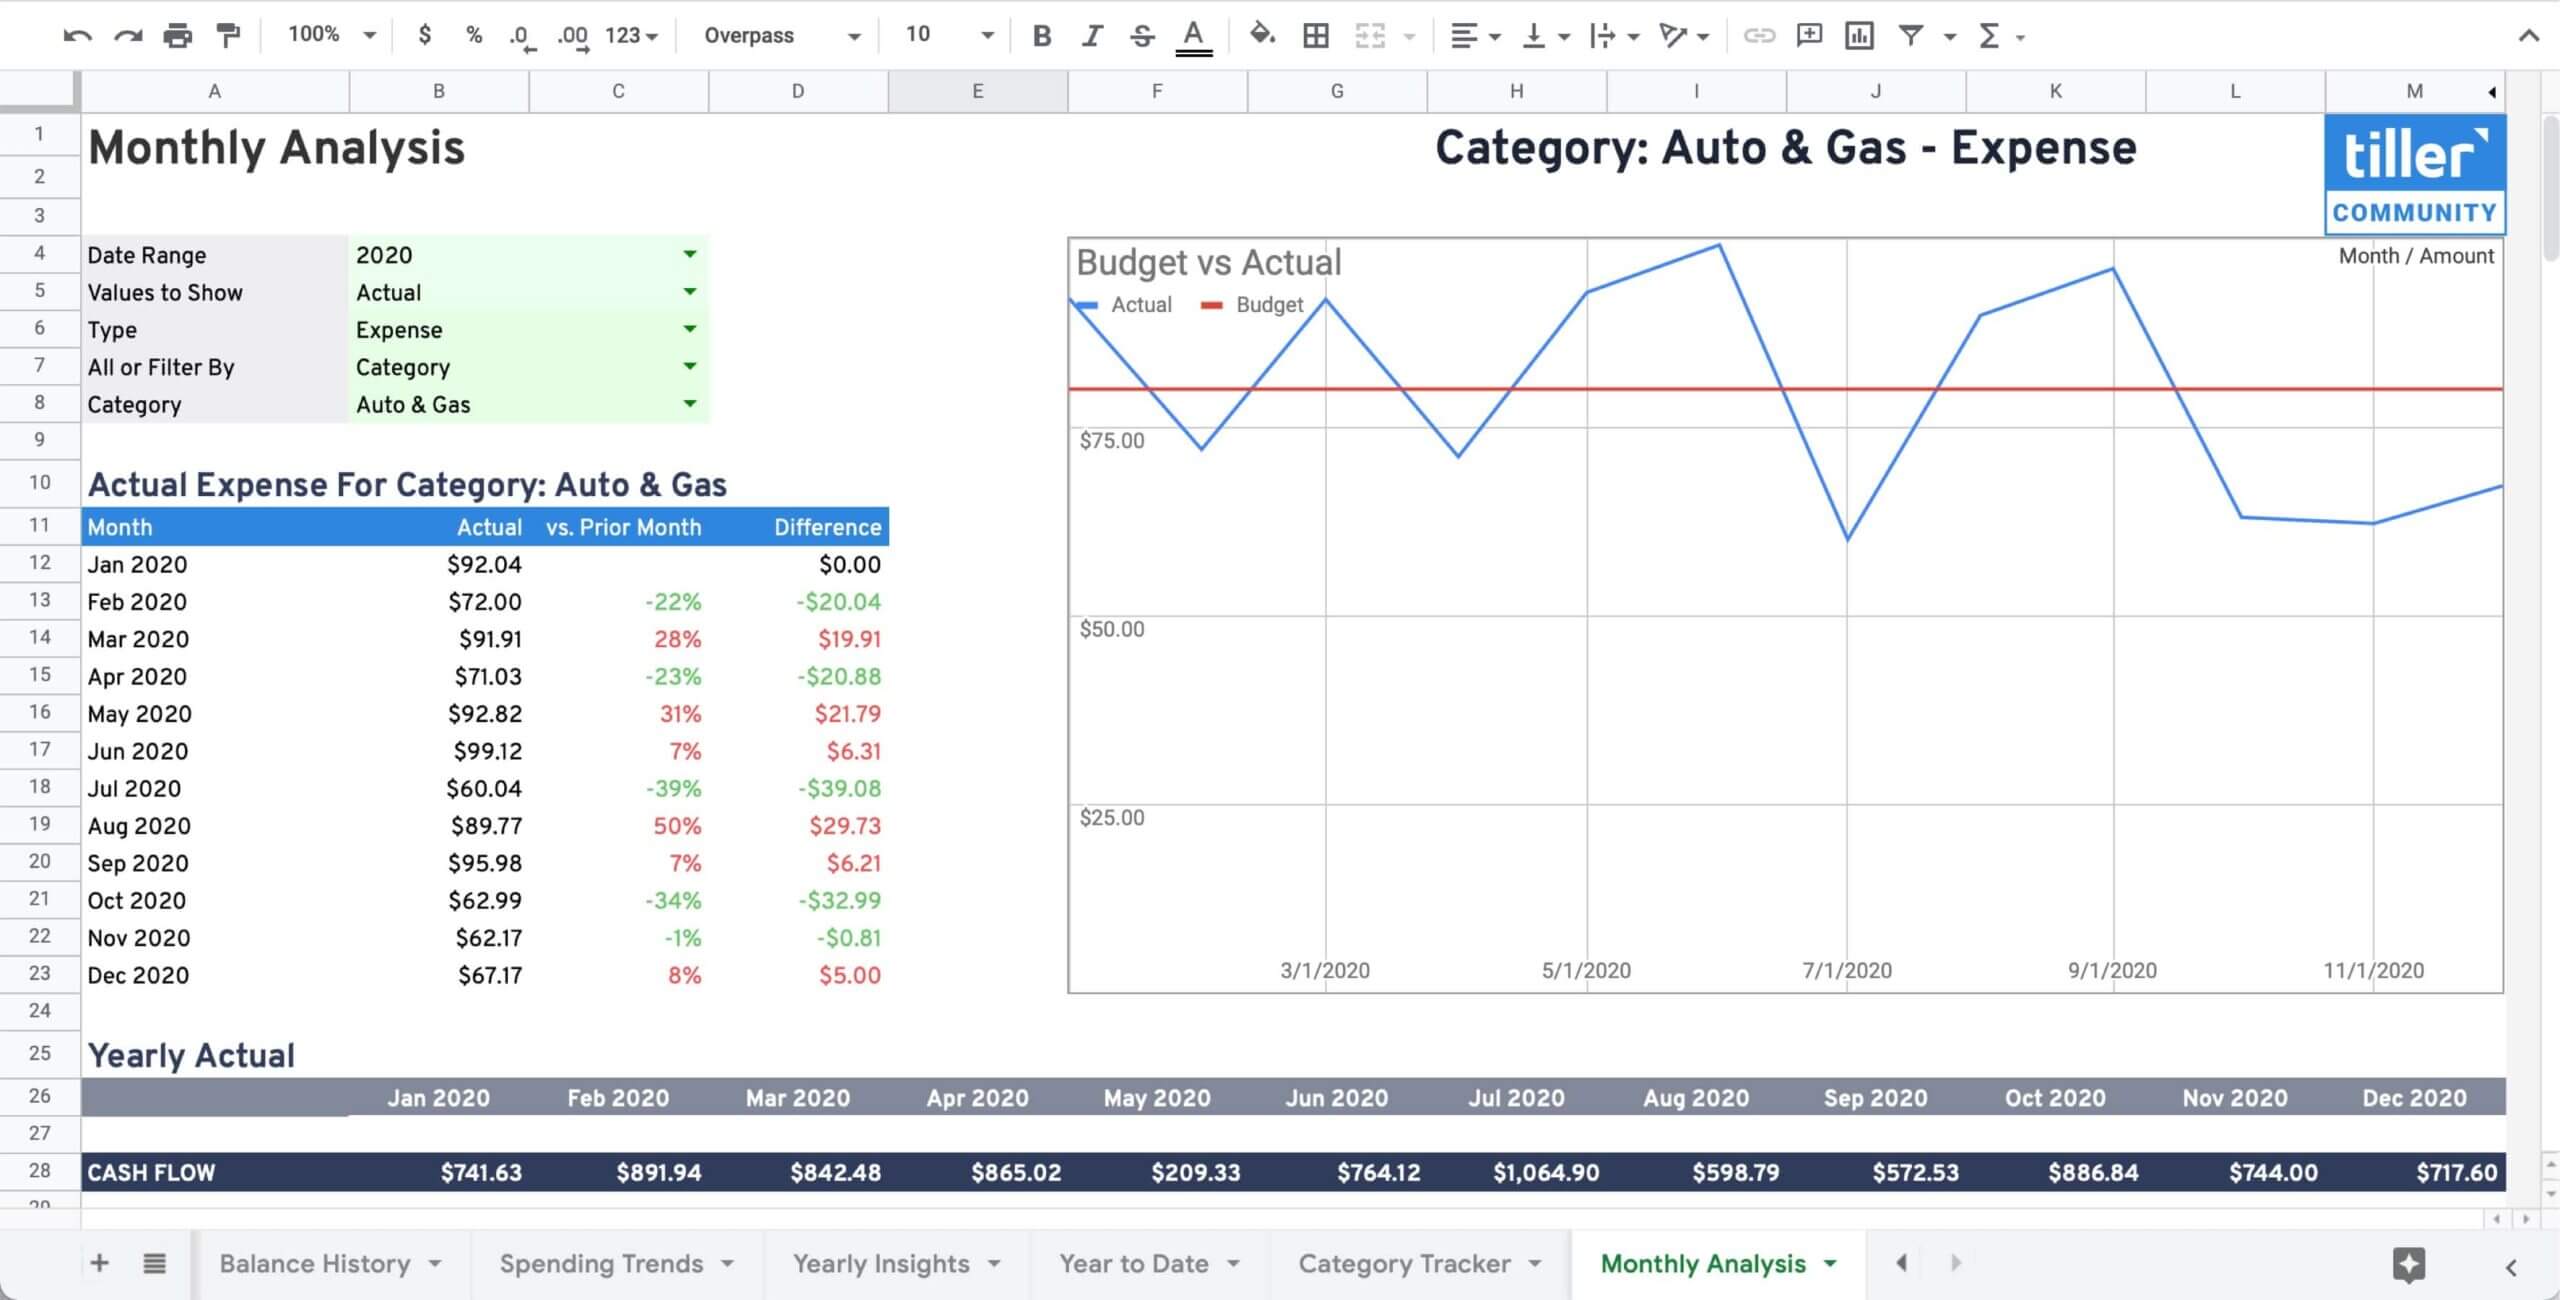
Task: Switch to the Category Tracker tab
Action: [x=1420, y=1264]
